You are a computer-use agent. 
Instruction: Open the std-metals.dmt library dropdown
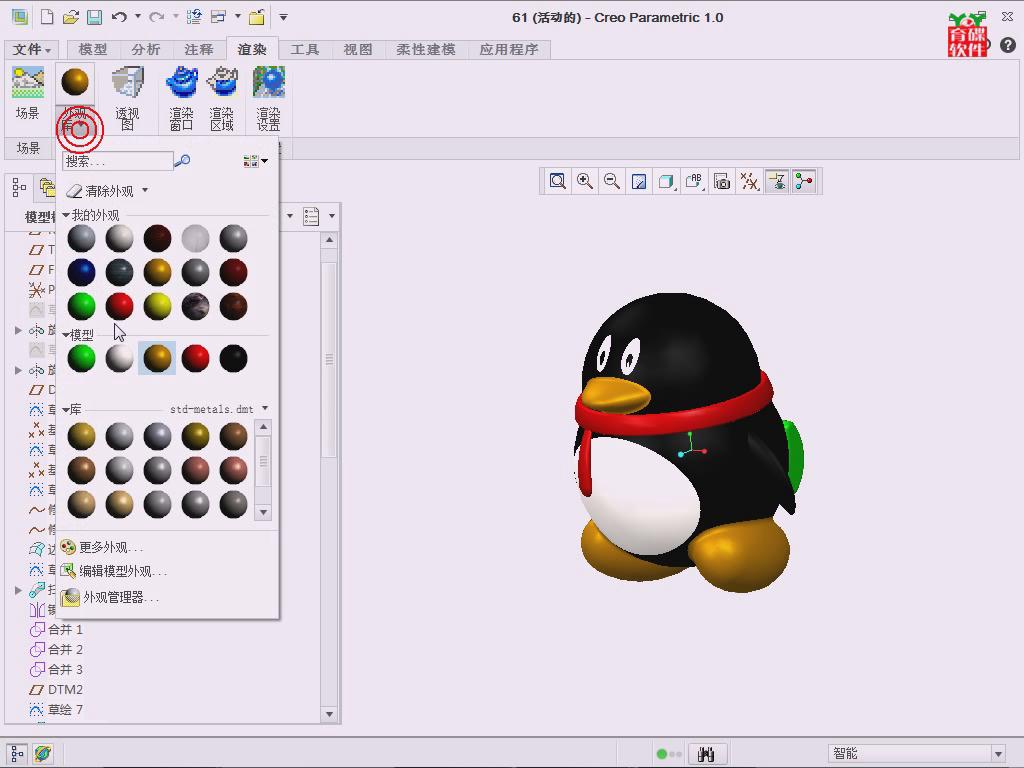click(x=264, y=408)
